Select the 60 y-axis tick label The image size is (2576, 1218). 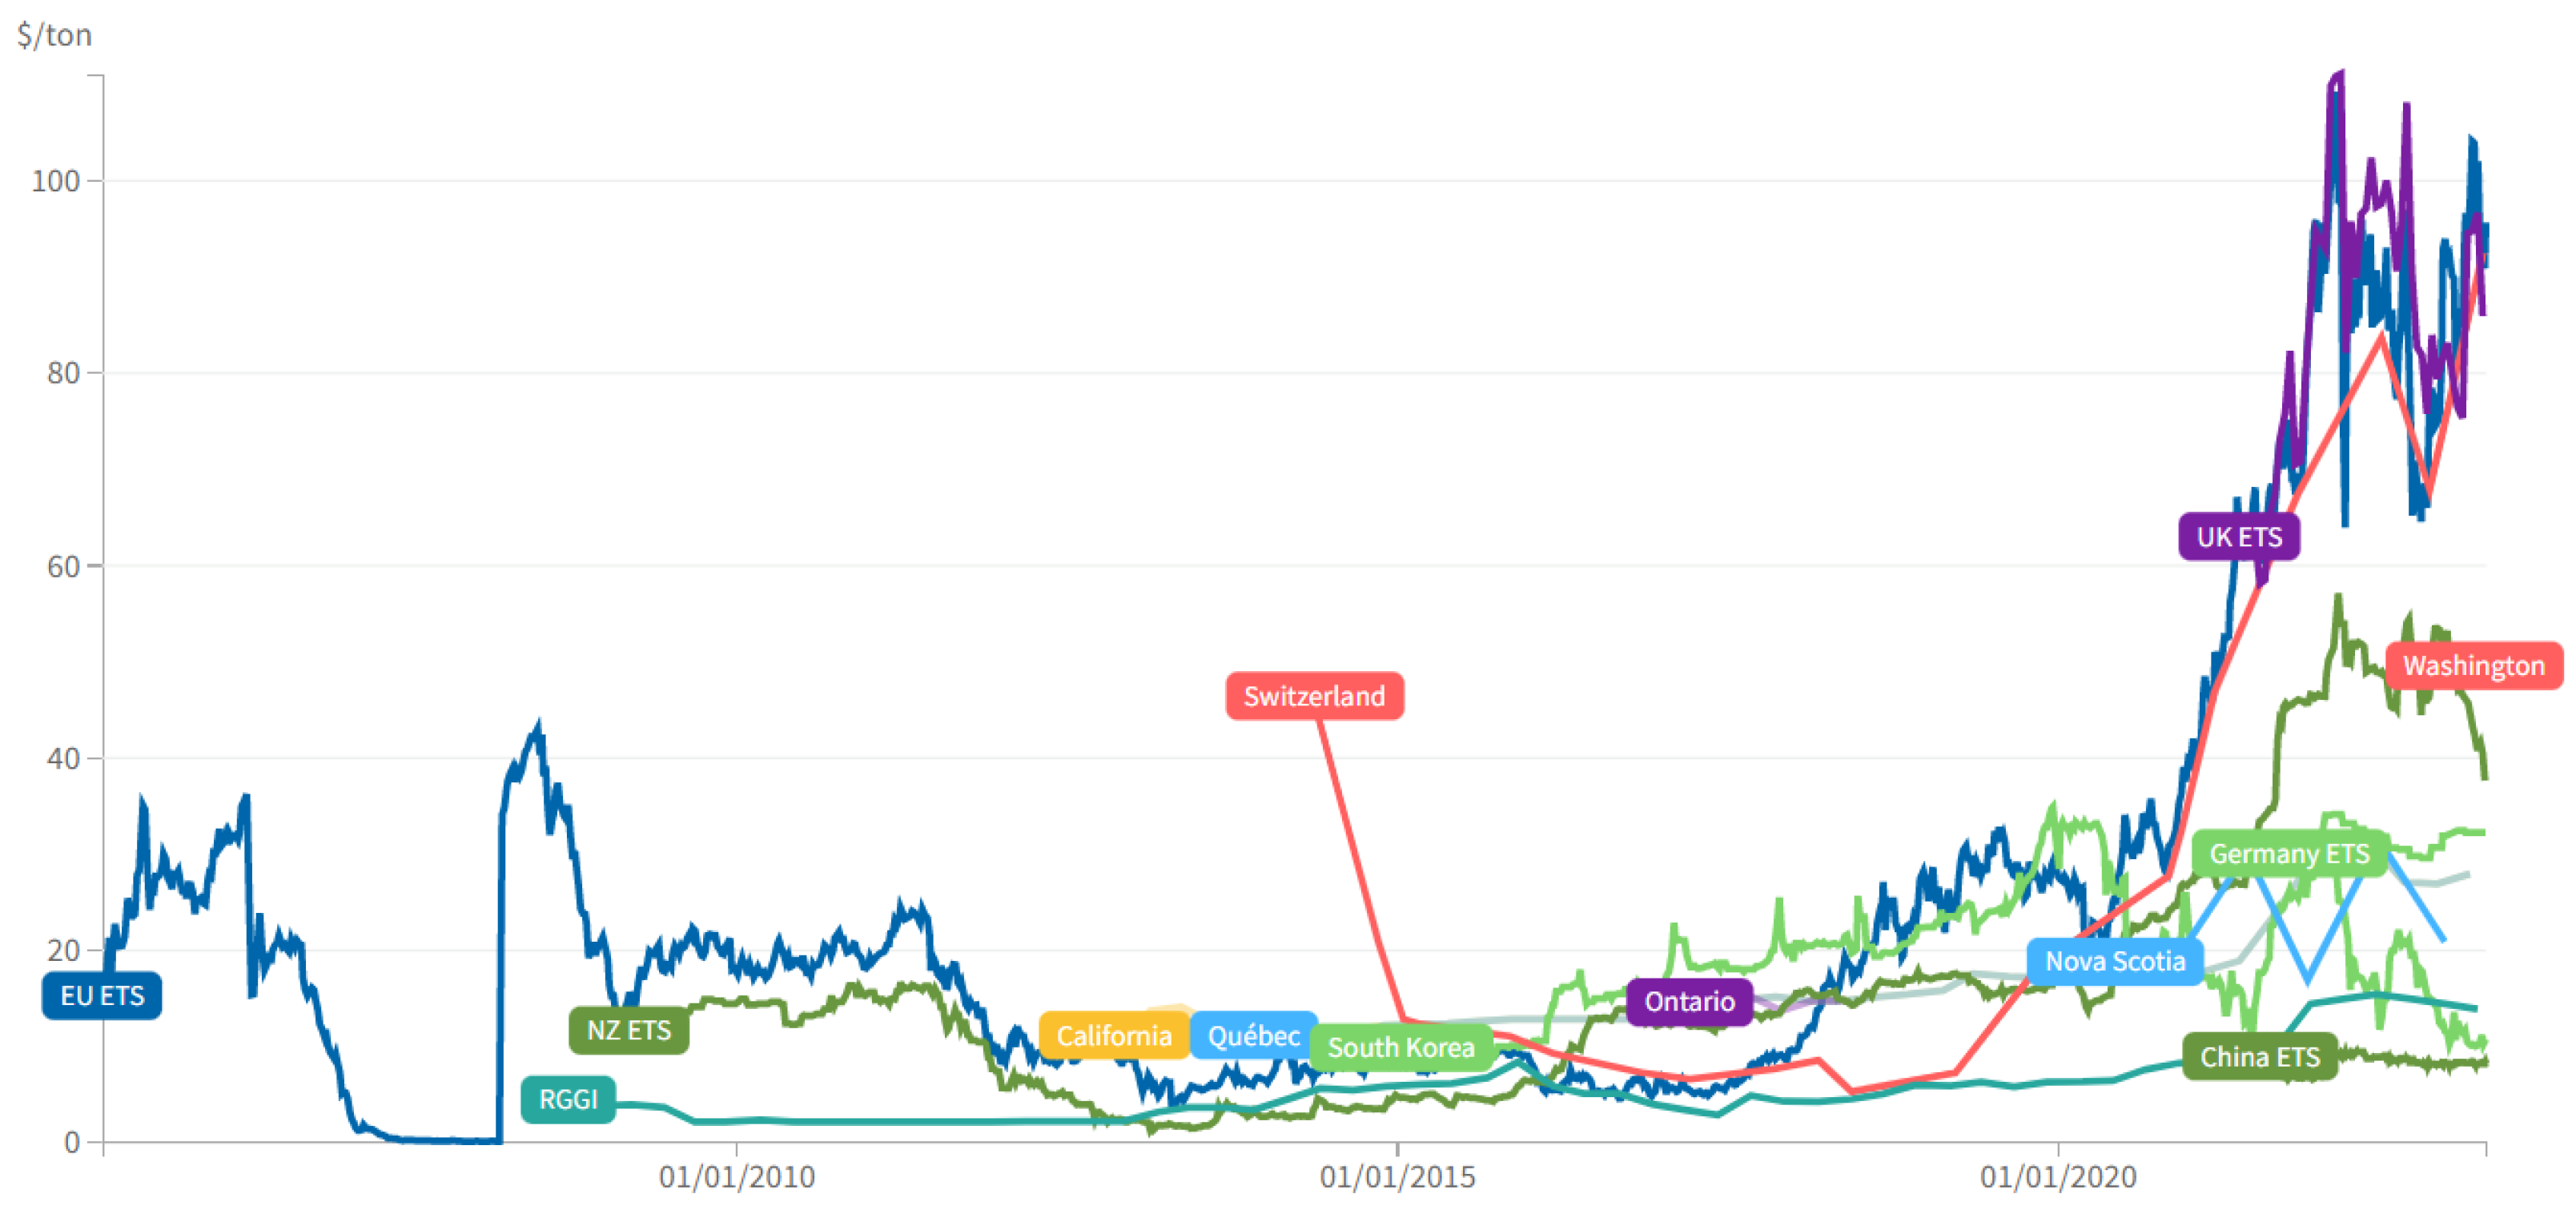point(63,566)
